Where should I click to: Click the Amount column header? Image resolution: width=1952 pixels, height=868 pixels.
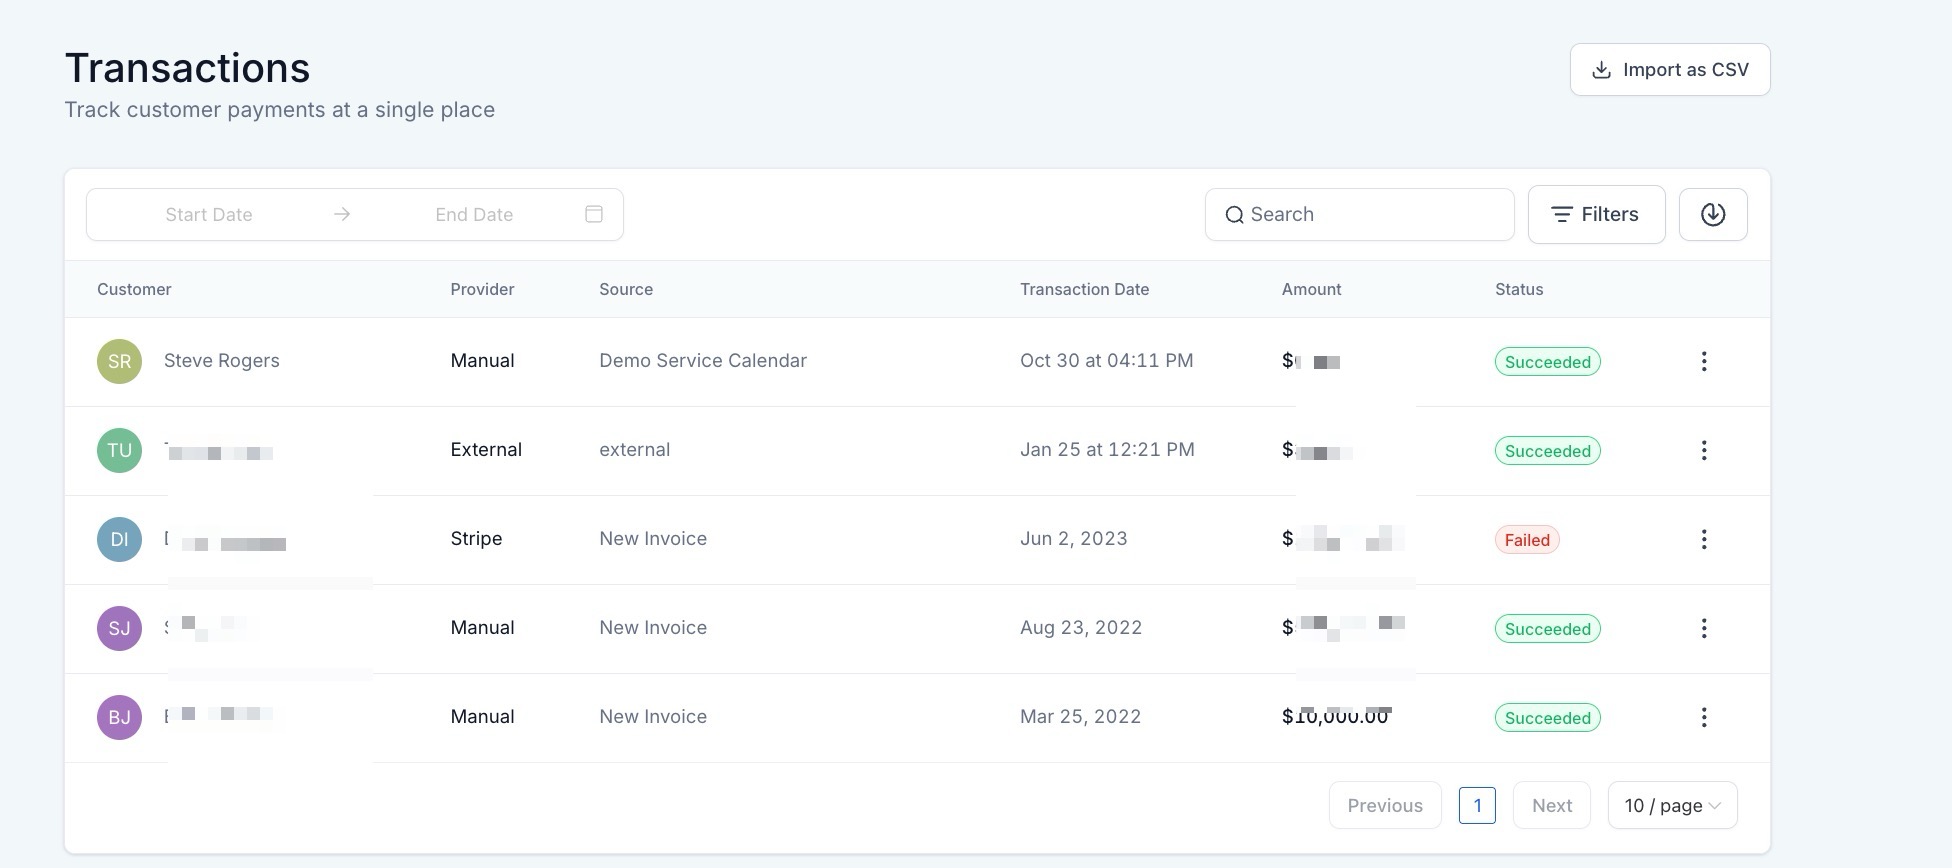[1311, 290]
